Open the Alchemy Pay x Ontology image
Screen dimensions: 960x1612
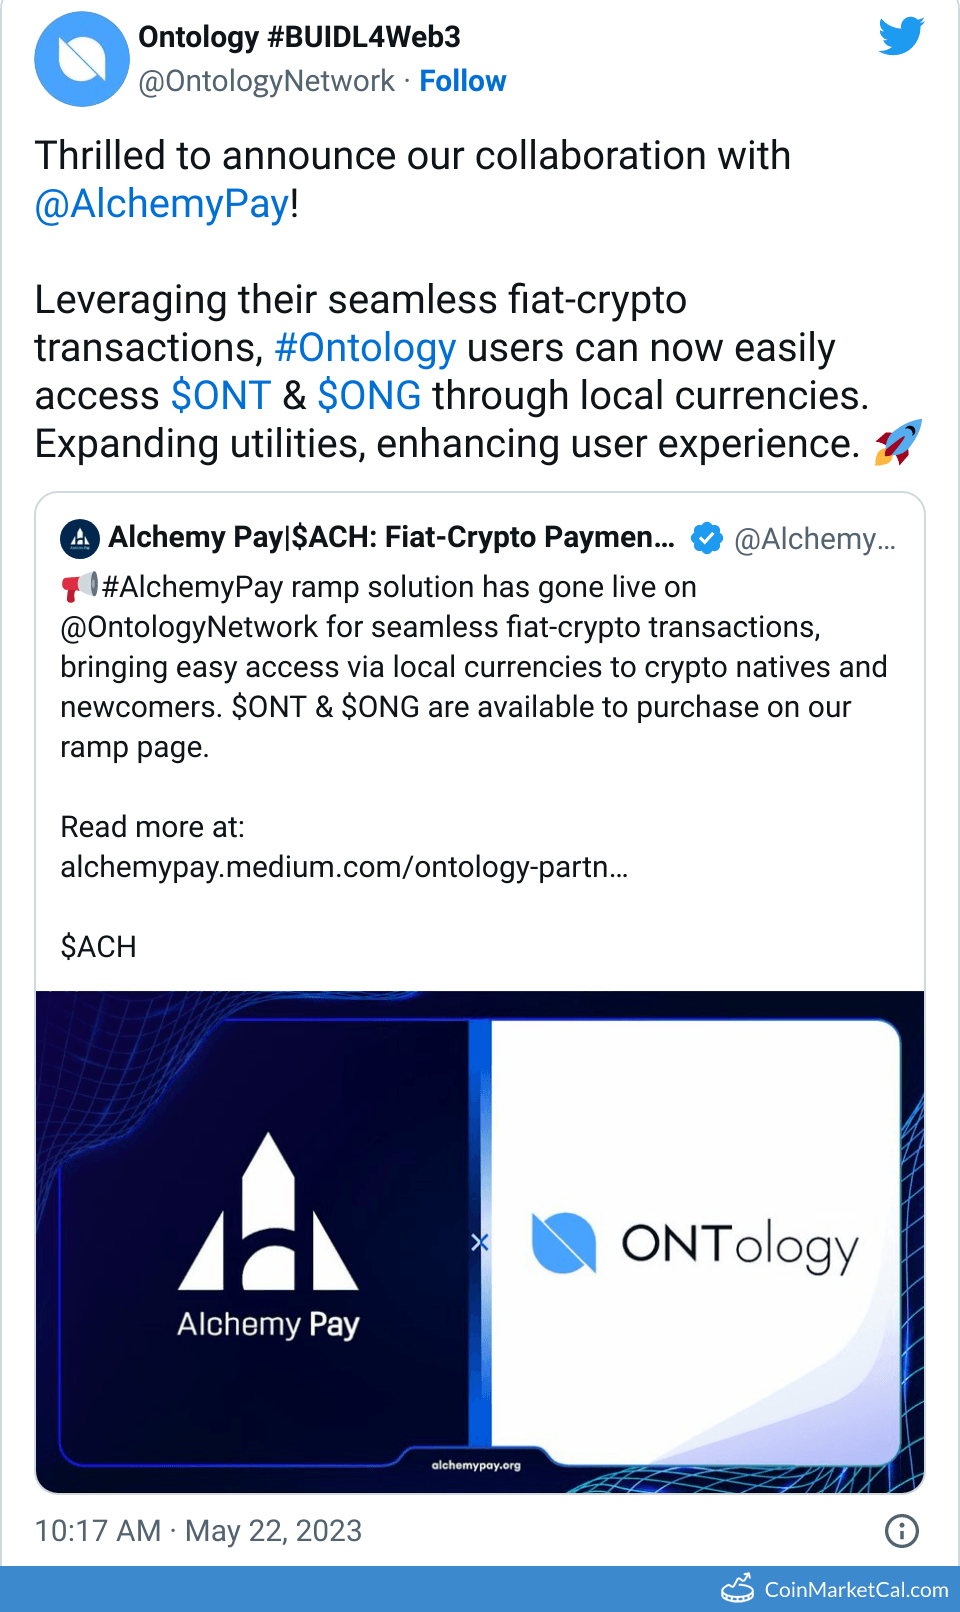(480, 1241)
